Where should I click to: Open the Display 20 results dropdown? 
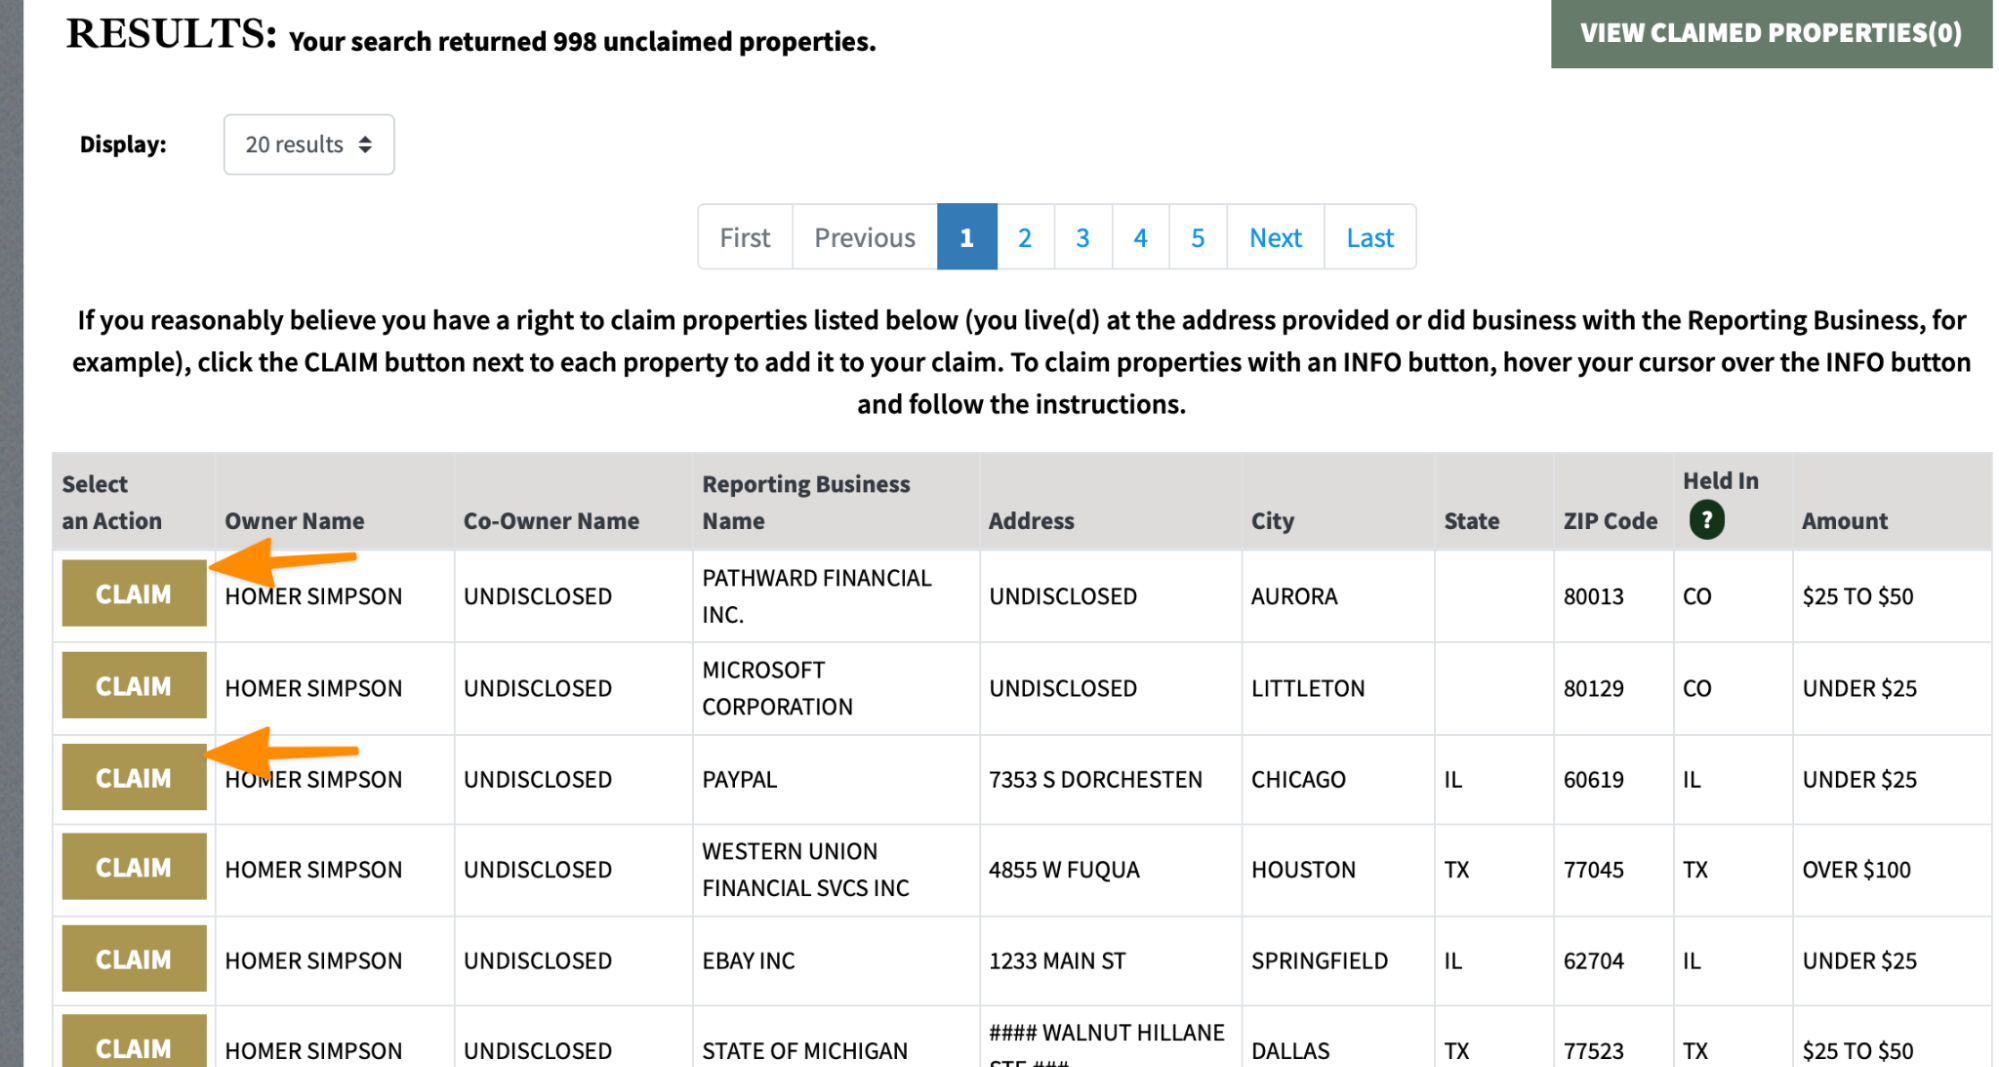coord(309,145)
